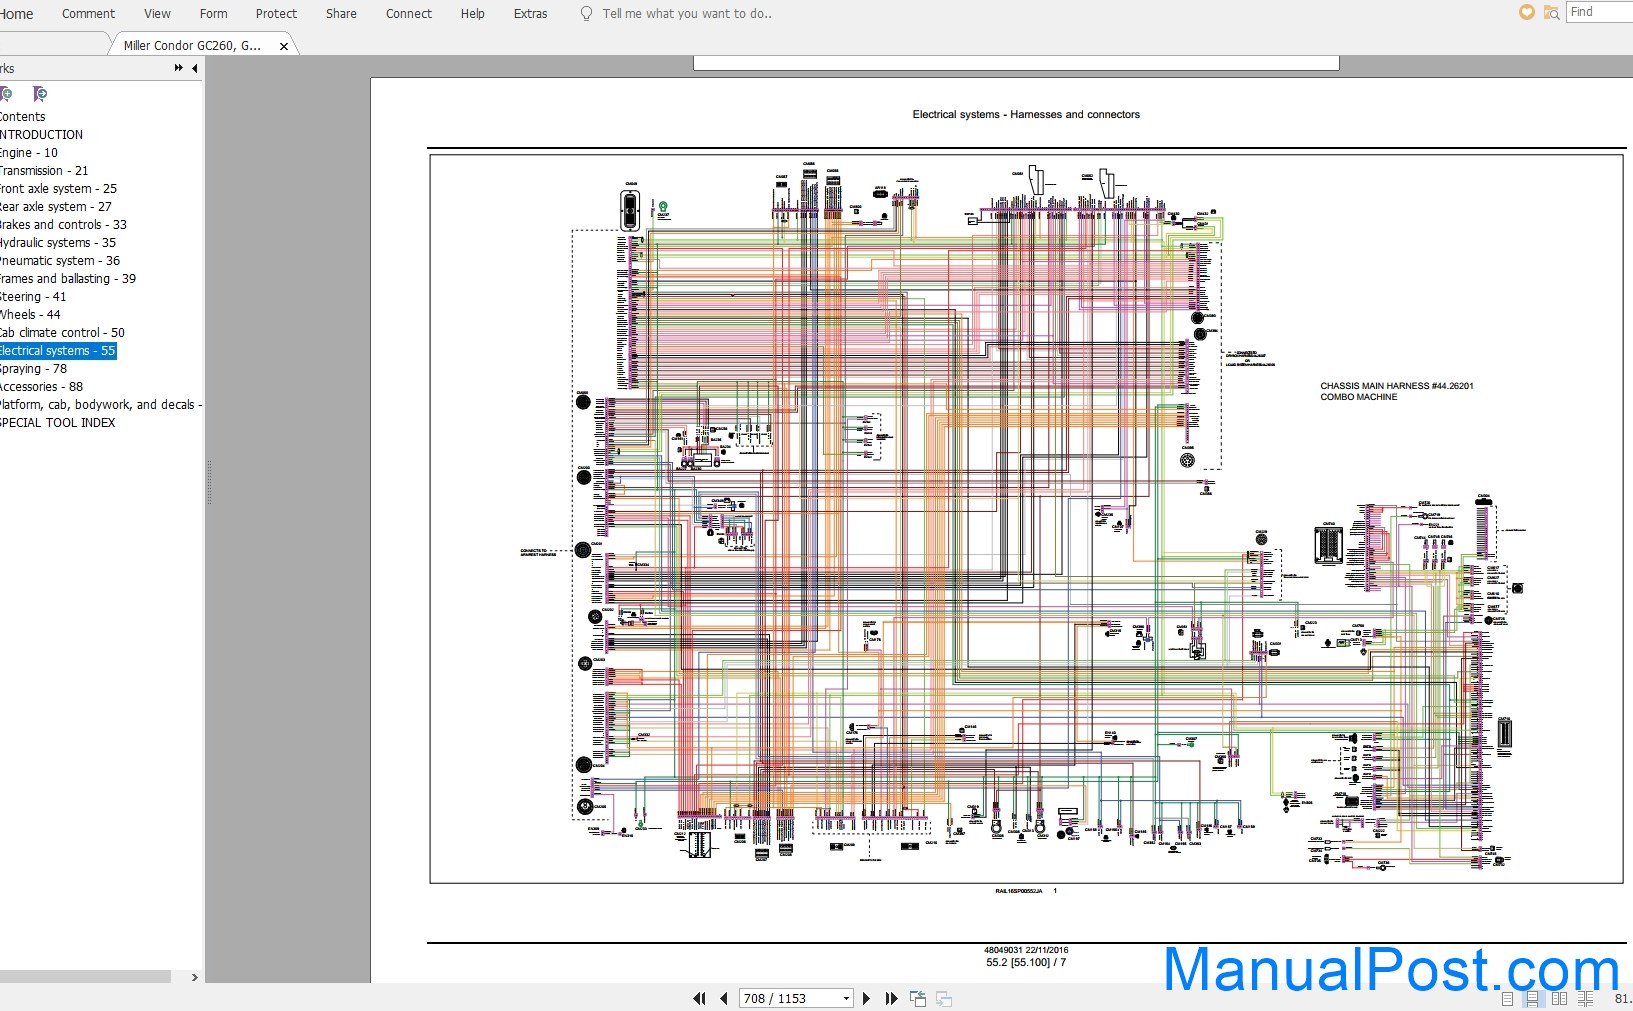
Task: Switch to continuous page view mode
Action: click(1532, 998)
